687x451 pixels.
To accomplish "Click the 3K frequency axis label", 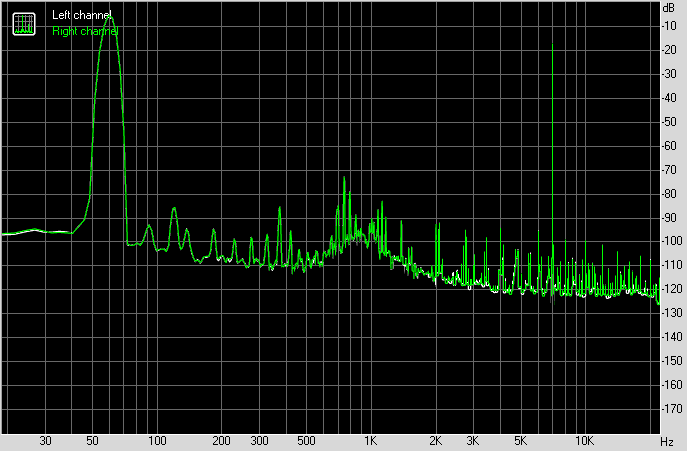I will (473, 440).
